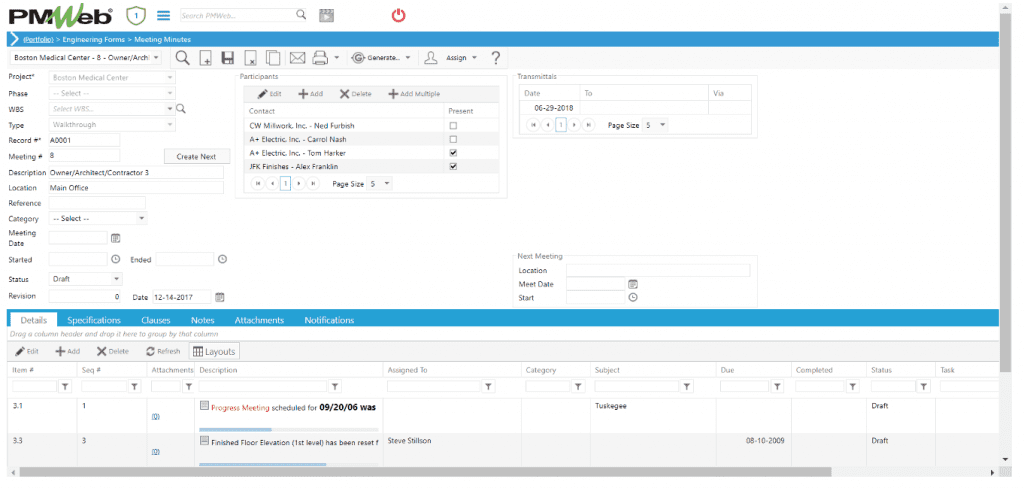Open attachments (0) link for item 3.1
This screenshot has width=1024, height=488.
[155, 416]
